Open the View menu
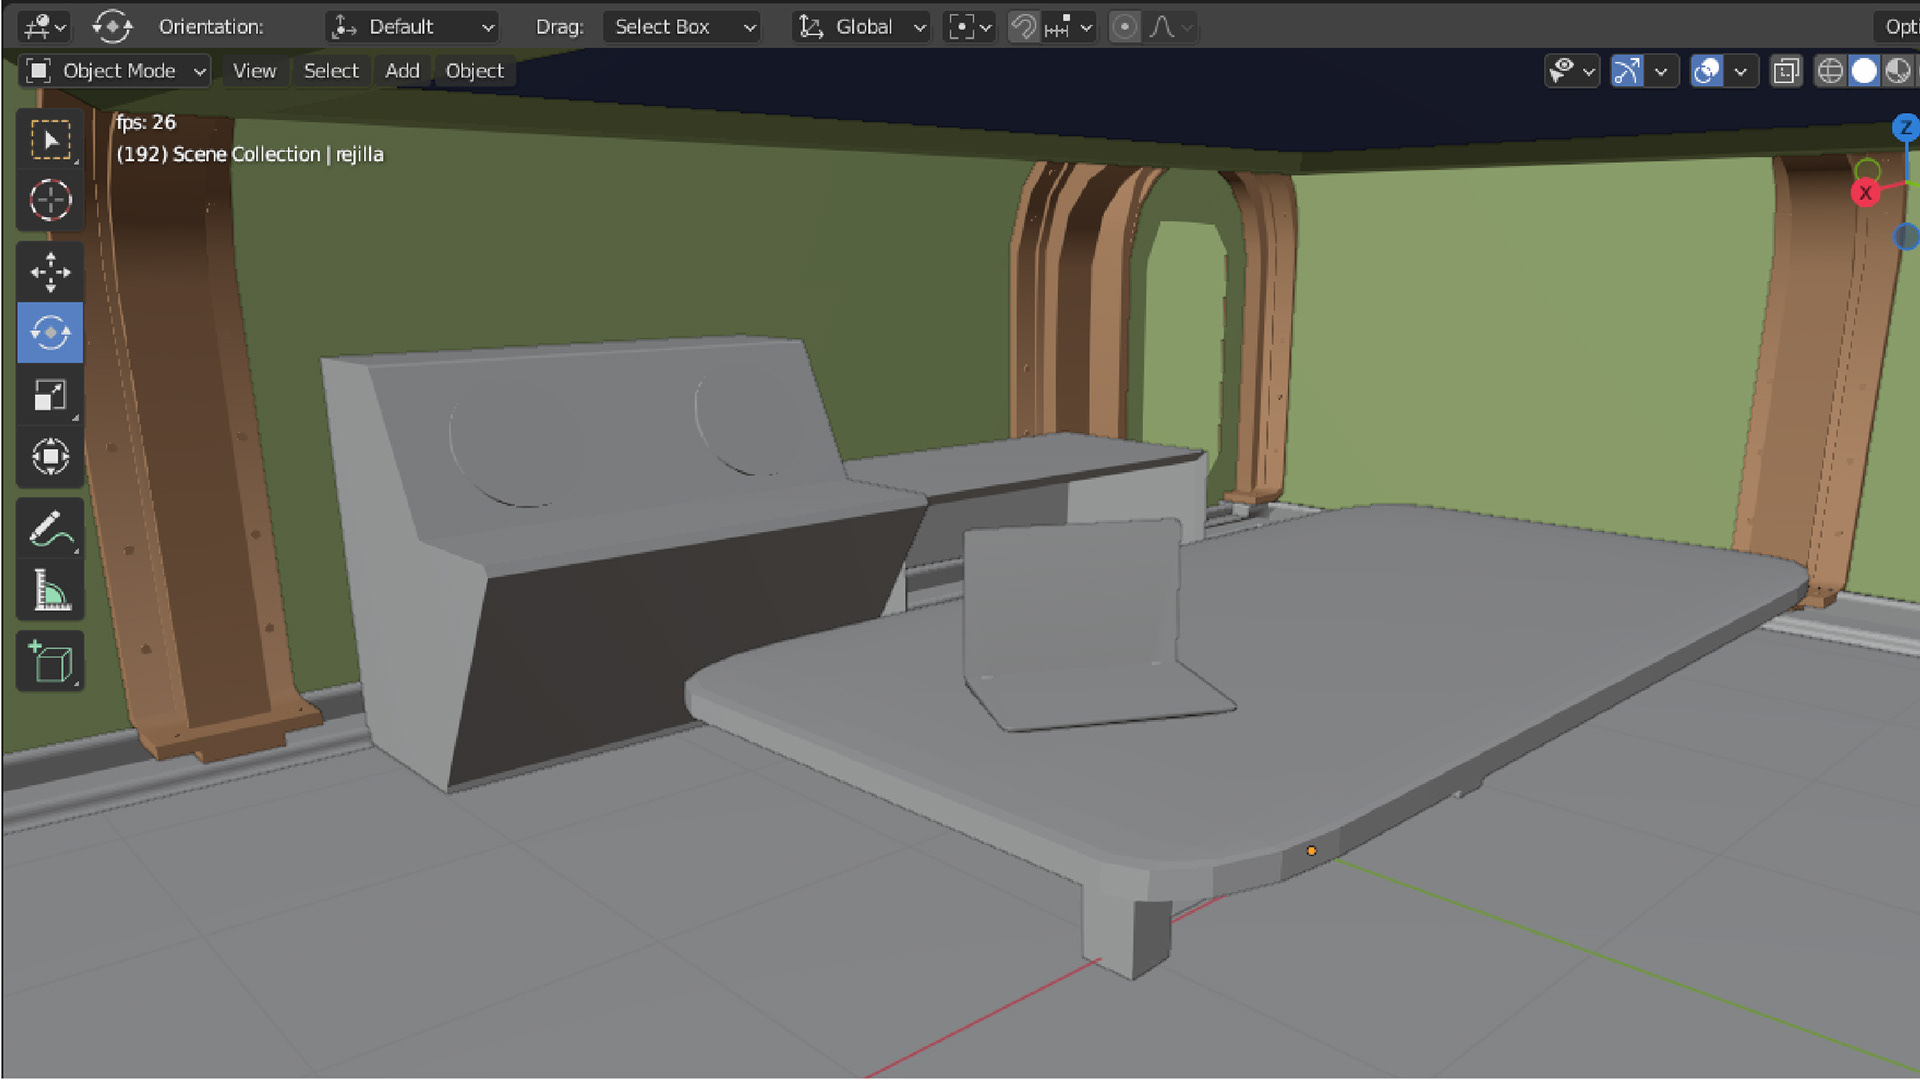Screen dimensions: 1920x1080 (x=254, y=71)
